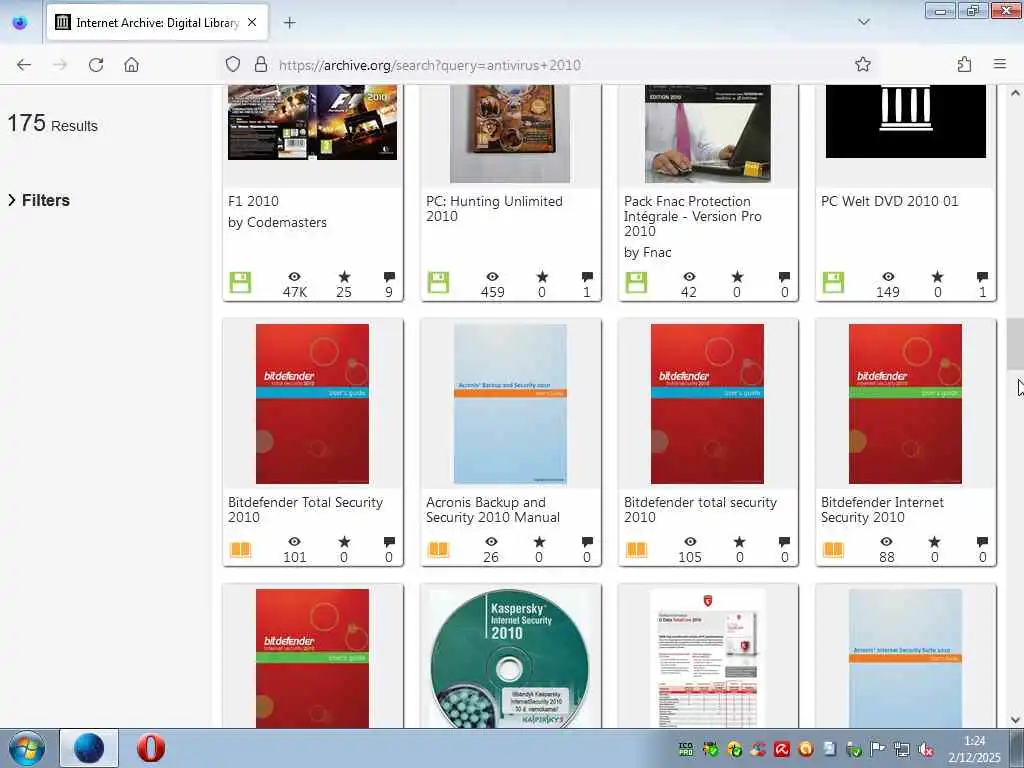Click the blue globe browser taskbar icon
Image resolution: width=1024 pixels, height=768 pixels.
point(89,748)
